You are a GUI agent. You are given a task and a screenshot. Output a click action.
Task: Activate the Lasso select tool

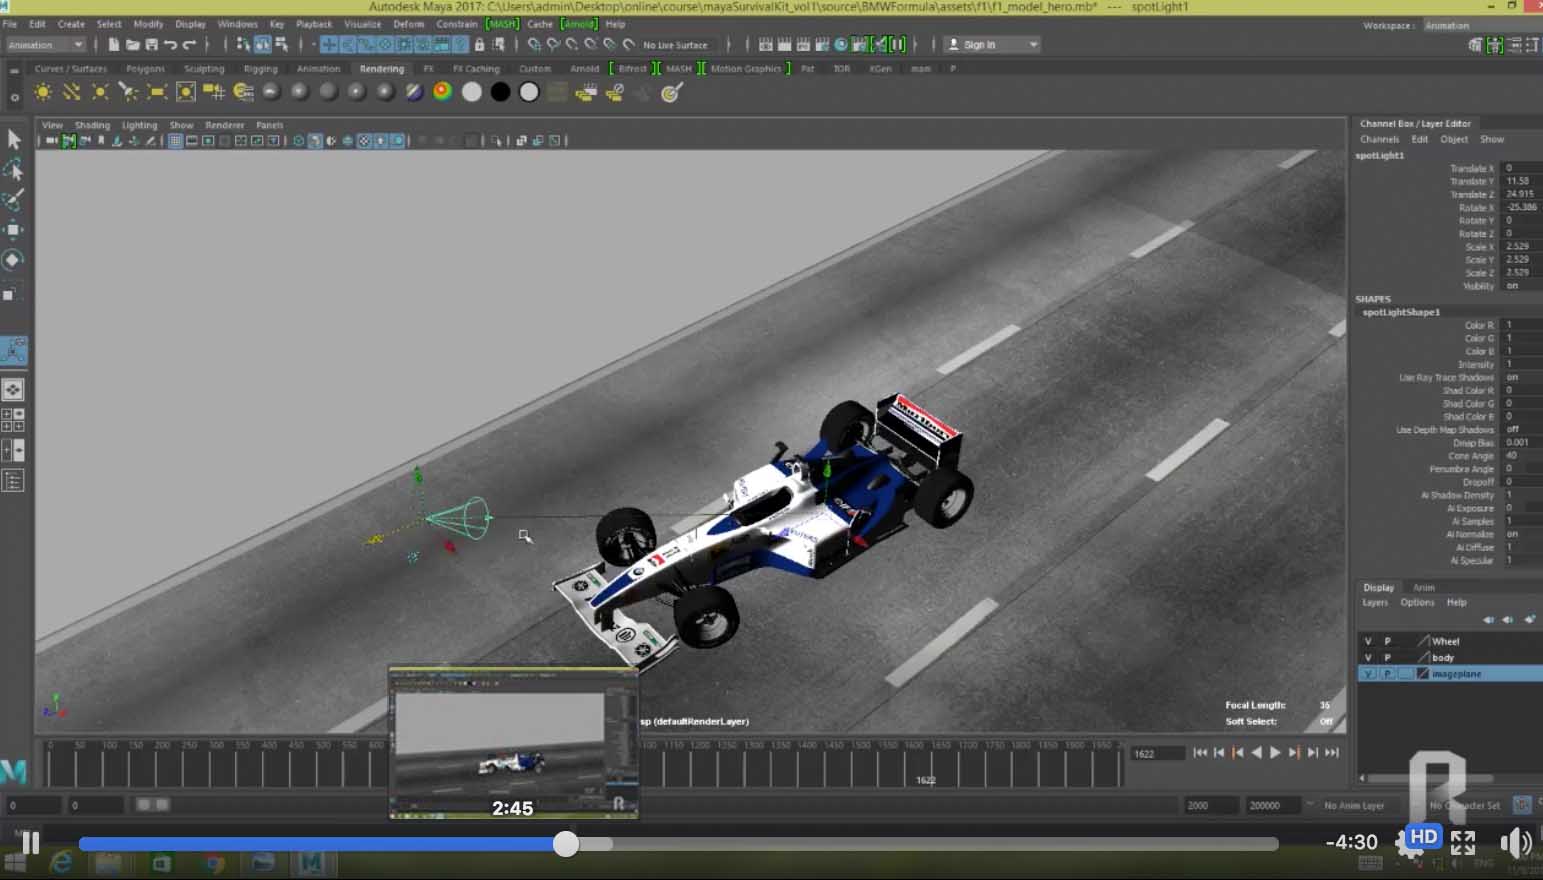13,169
